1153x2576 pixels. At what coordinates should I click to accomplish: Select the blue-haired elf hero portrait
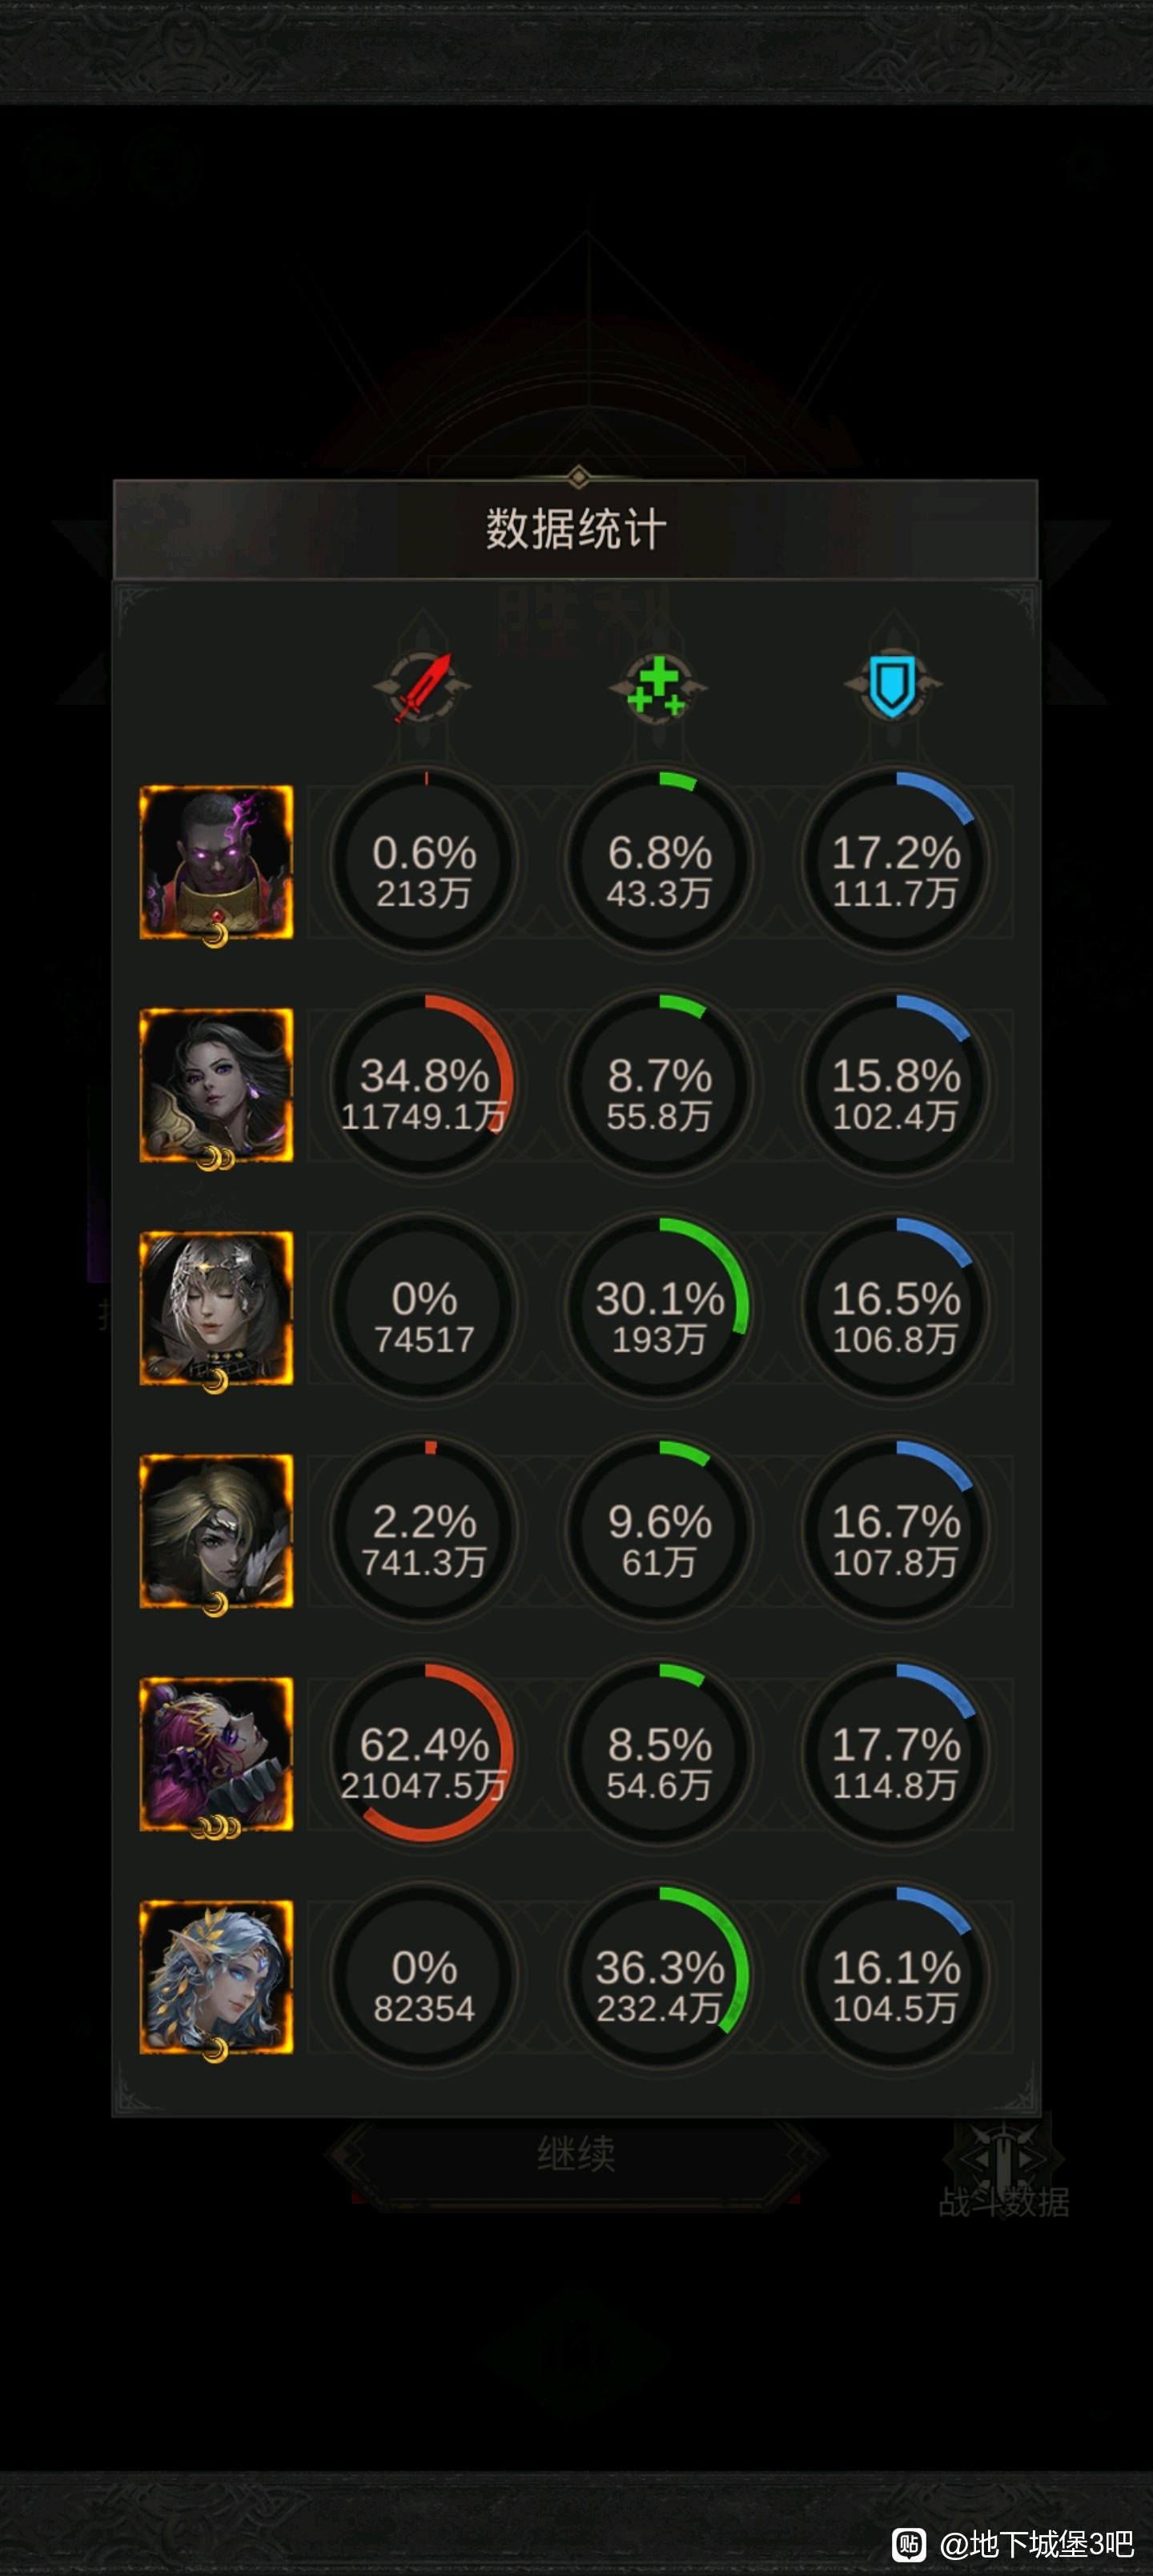(216, 1978)
